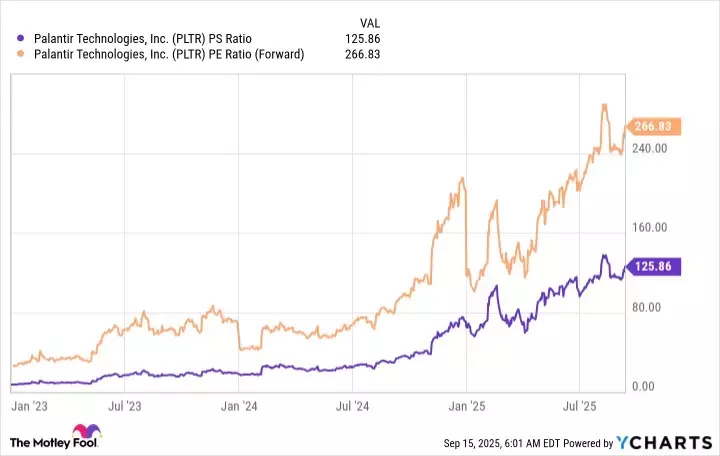Select the Jan '24 x-axis label
720x456 pixels.
pyautogui.click(x=237, y=408)
